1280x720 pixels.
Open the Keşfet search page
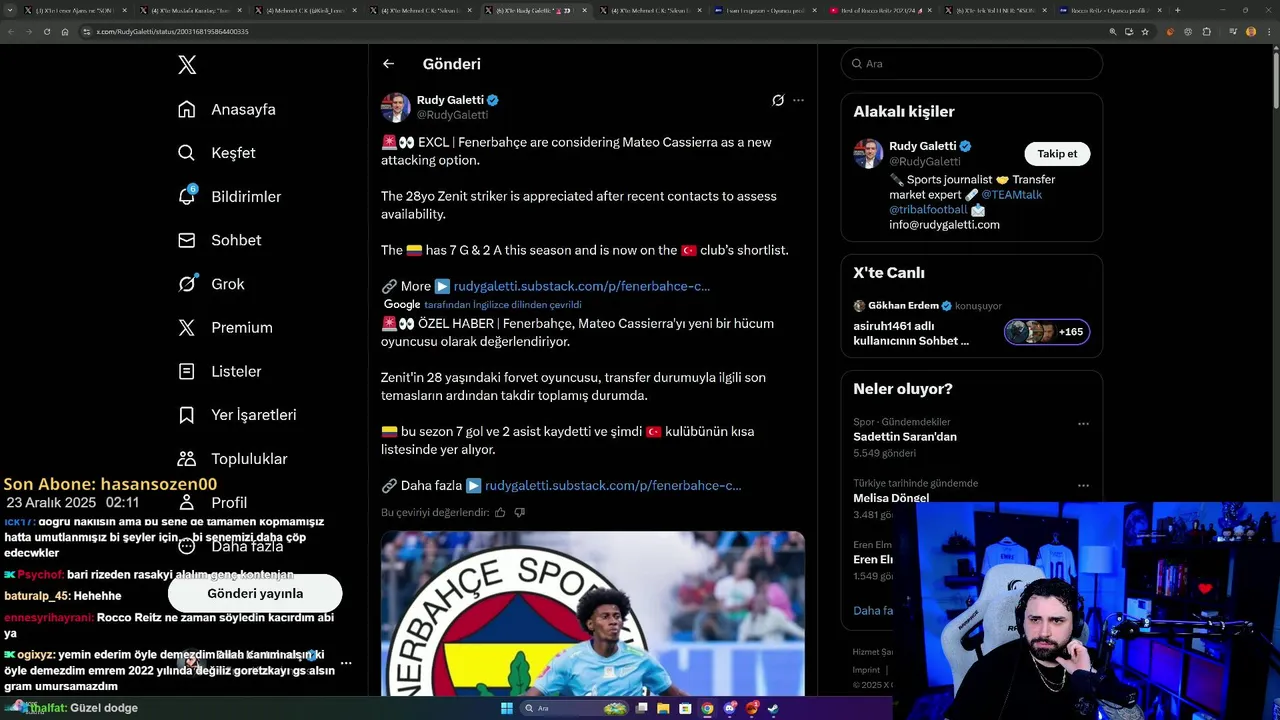tap(216, 153)
